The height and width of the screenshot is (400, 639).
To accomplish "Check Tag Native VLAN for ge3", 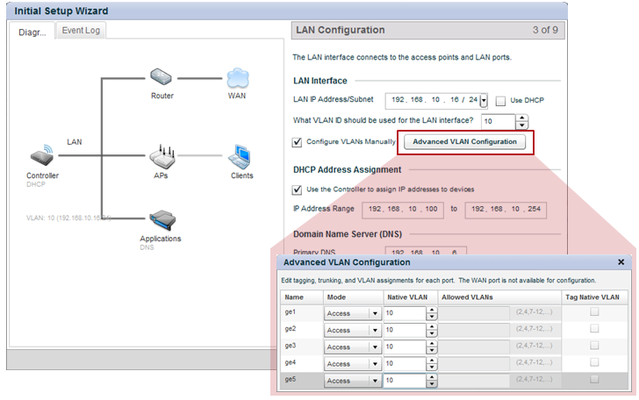I will coord(594,345).
